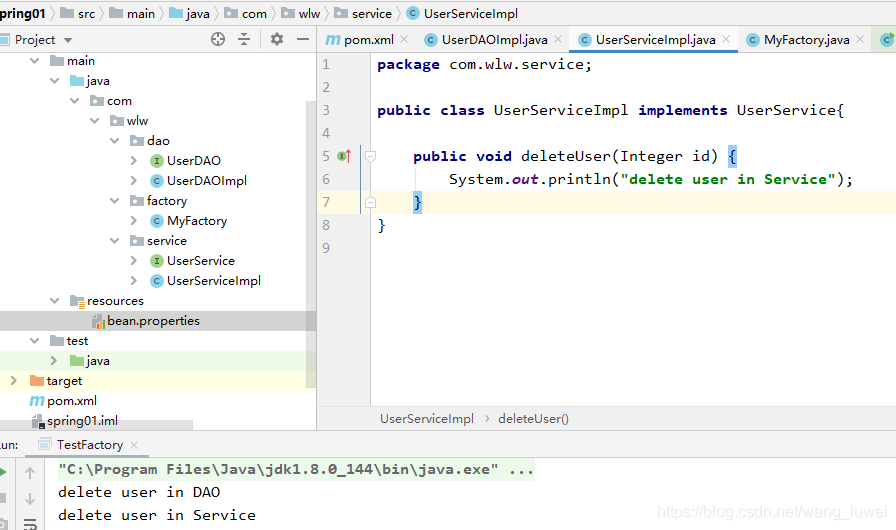896x530 pixels.
Task: Expand the java folder under test
Action: tap(54, 360)
